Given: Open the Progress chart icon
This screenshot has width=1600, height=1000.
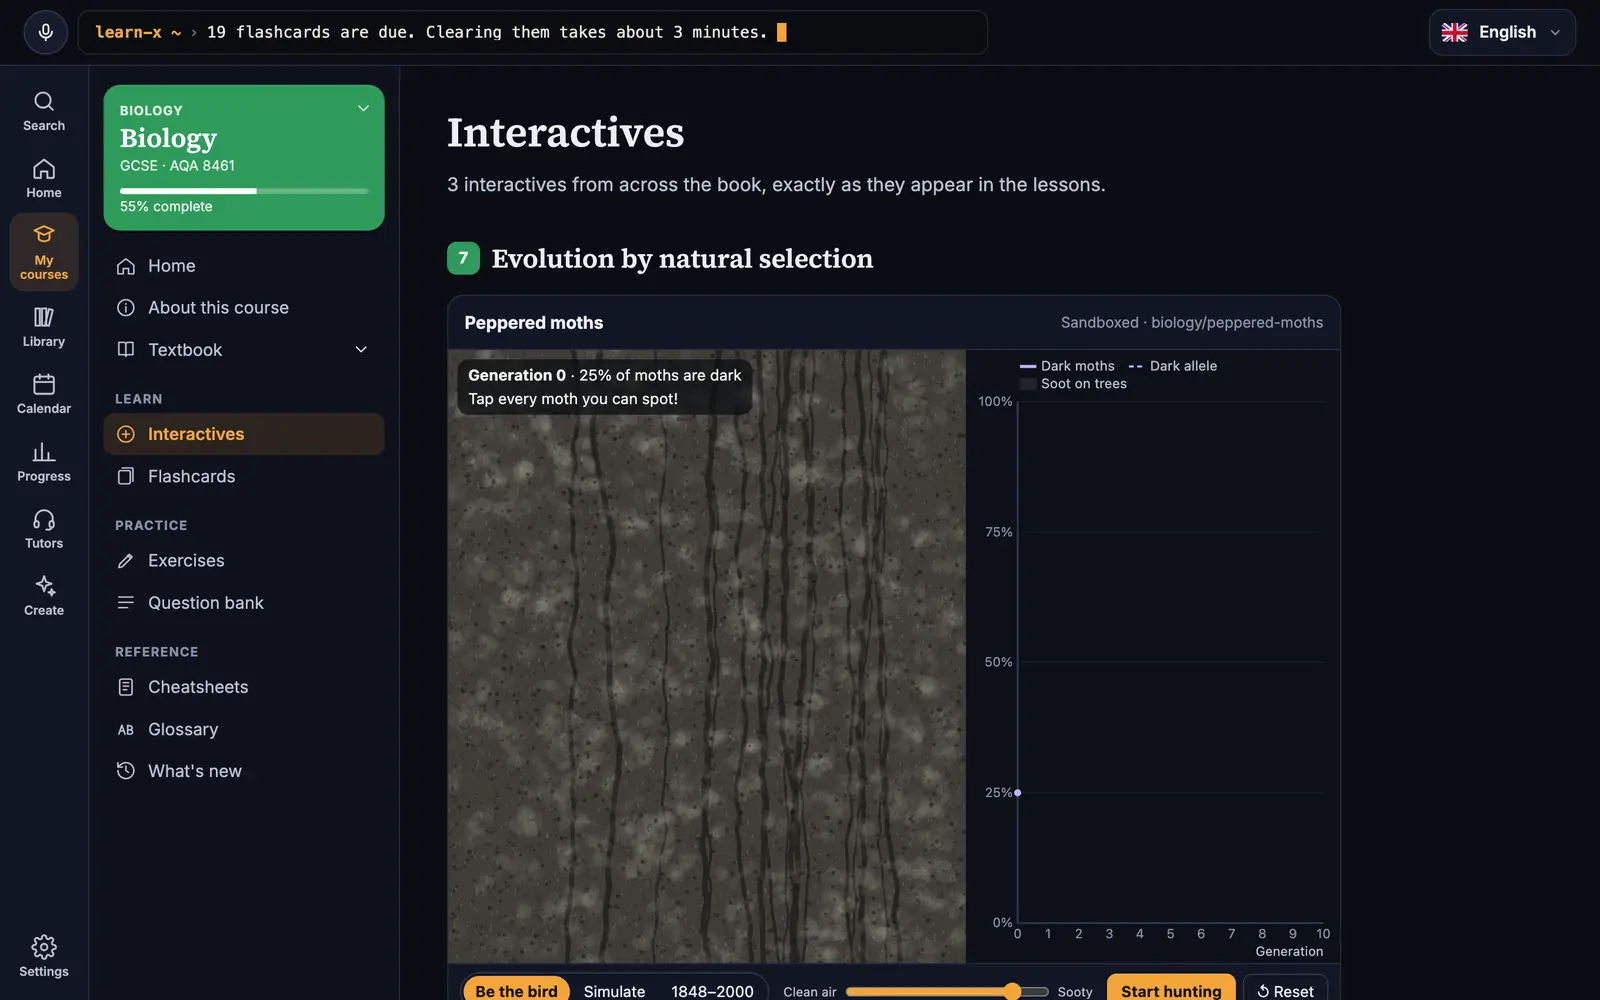Looking at the screenshot, I should point(44,462).
